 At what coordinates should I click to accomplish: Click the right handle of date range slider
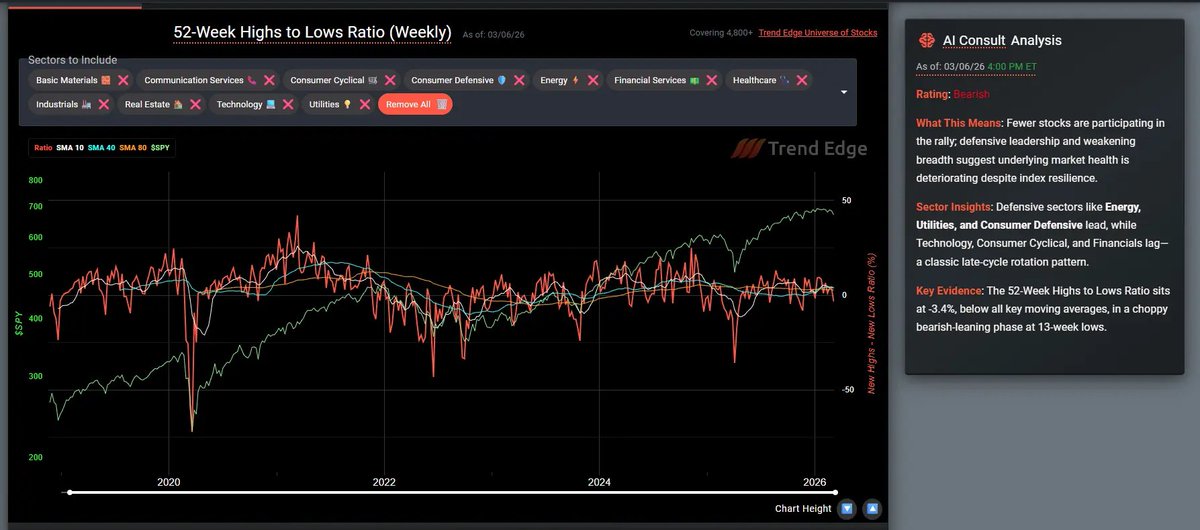[834, 492]
